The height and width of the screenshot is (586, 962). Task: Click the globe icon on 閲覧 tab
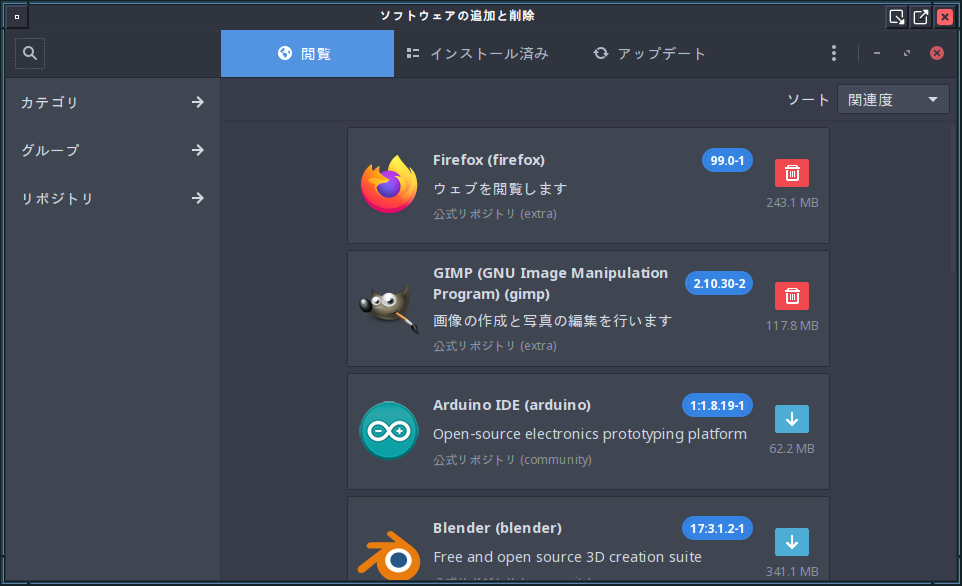coord(285,53)
